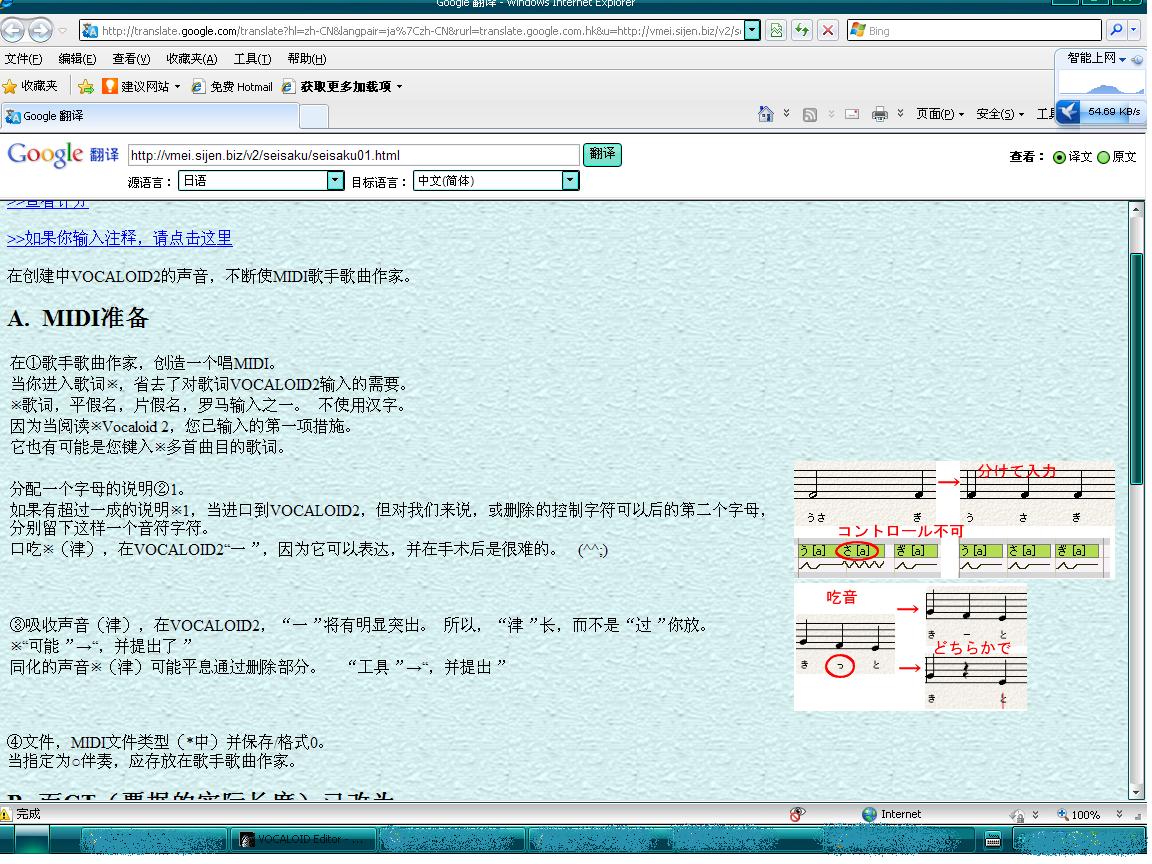Click the warning icon beside 完成 status
Viewport: 1152px width, 864px height.
tap(6, 814)
